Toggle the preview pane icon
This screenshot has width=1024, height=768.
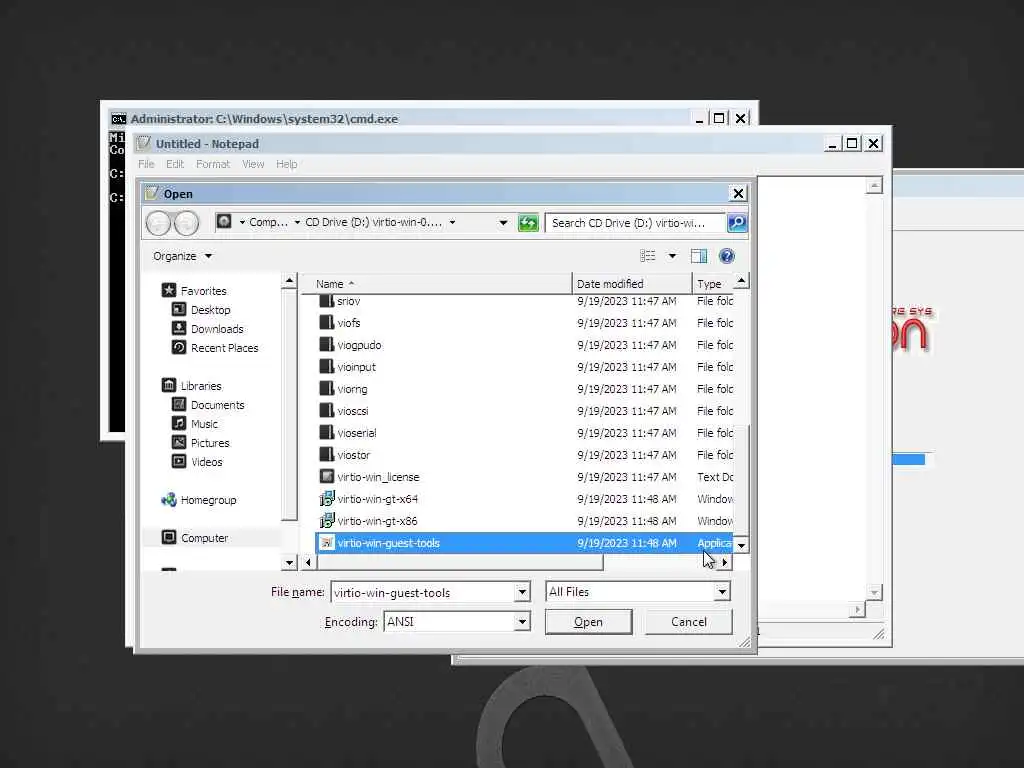tap(699, 256)
